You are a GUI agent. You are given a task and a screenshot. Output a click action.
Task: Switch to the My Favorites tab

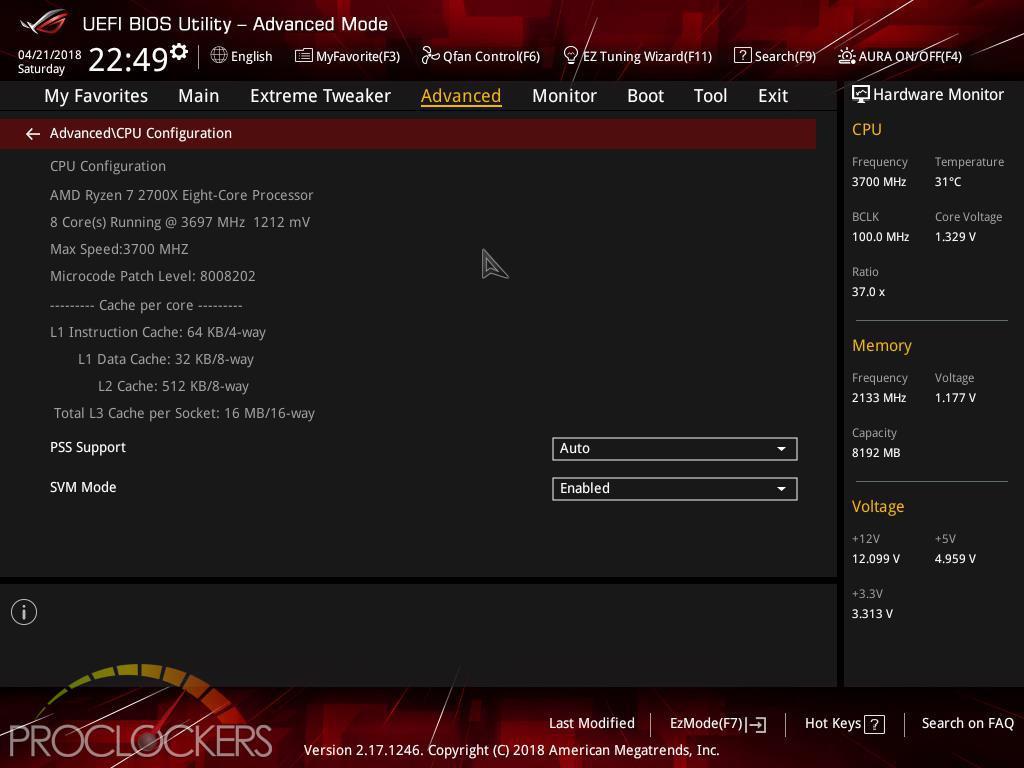point(96,96)
